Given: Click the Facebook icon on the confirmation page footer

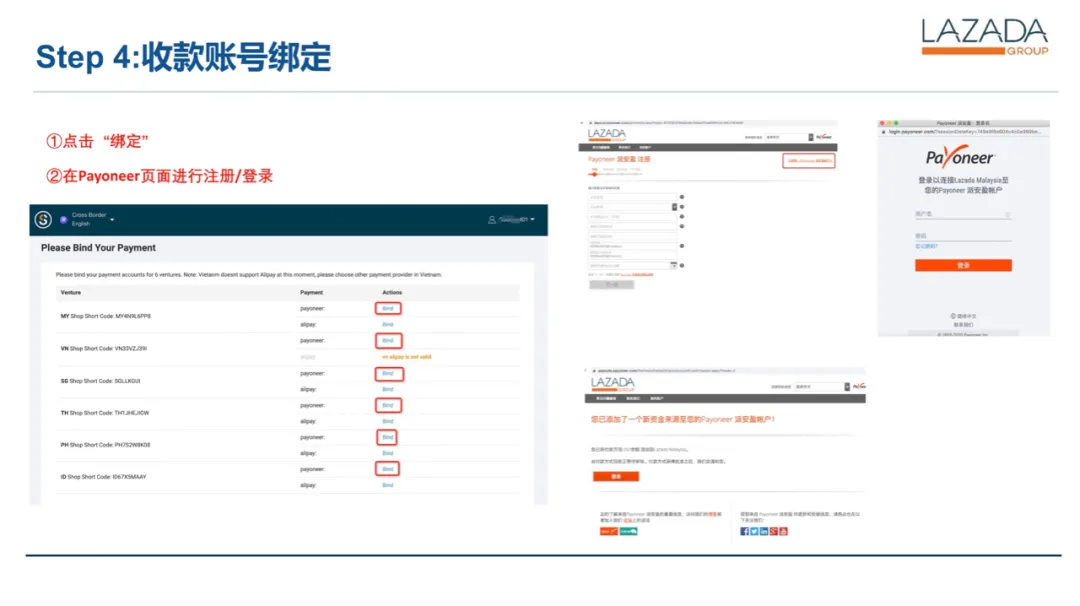Looking at the screenshot, I should (x=745, y=532).
